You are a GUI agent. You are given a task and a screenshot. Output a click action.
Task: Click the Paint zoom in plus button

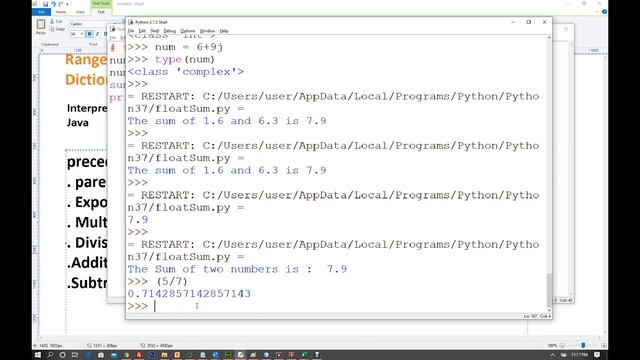[x=604, y=345]
